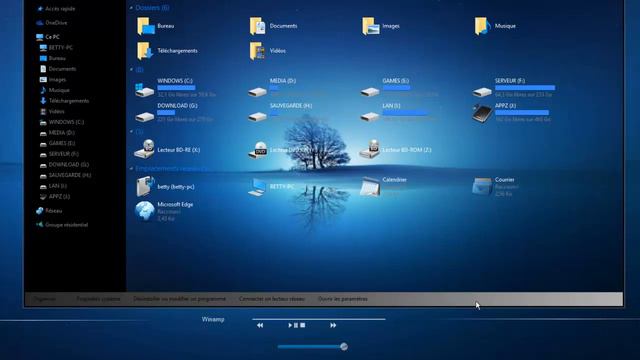
Task: Click the Winamp volume slider knob
Action: (x=344, y=347)
